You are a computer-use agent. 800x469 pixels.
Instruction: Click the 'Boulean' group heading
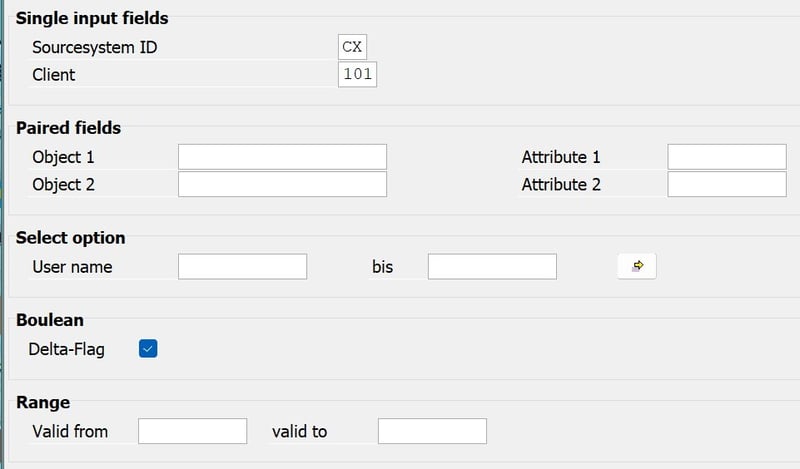click(x=50, y=320)
